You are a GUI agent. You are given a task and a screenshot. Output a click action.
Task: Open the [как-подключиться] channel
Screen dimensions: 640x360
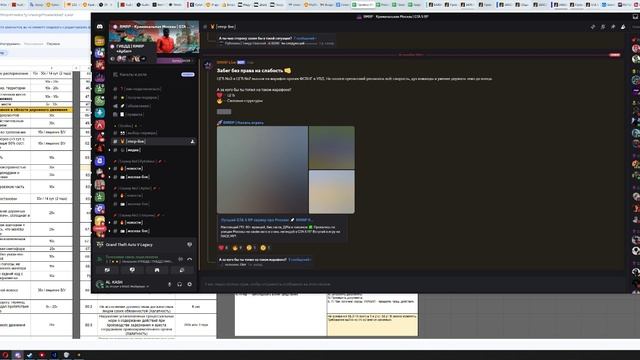[153, 89]
